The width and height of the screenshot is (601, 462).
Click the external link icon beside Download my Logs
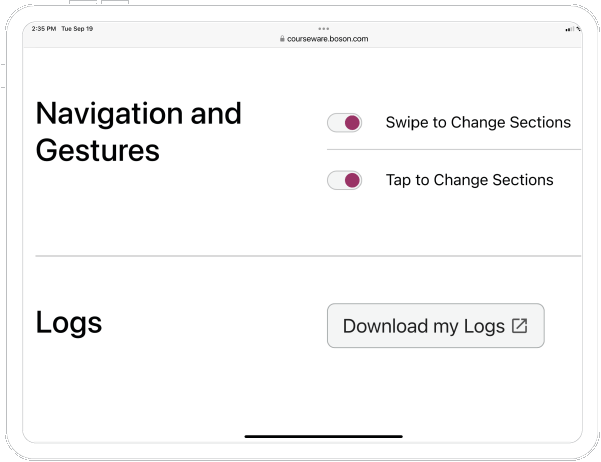pos(519,326)
